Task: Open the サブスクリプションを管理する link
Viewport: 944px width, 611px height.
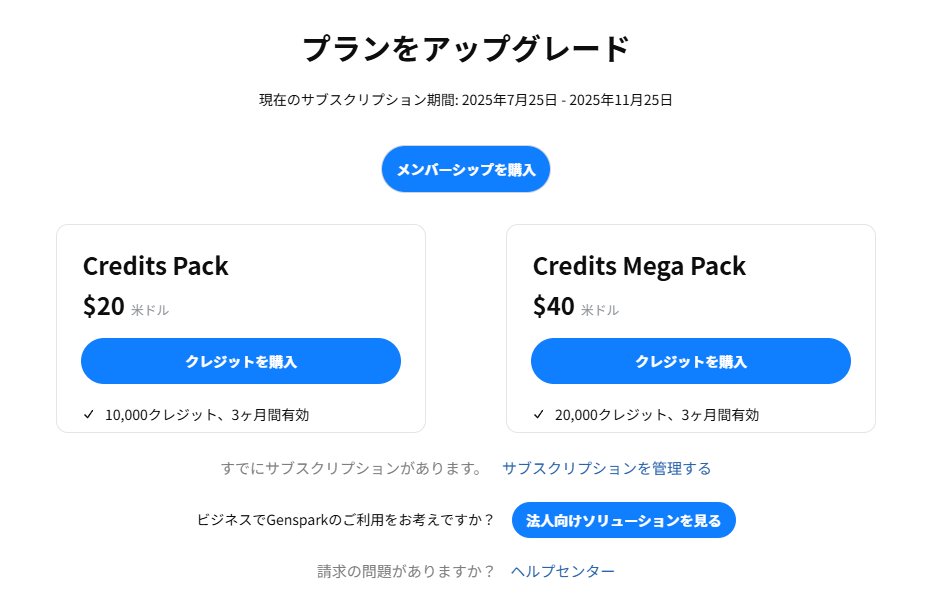Action: [x=606, y=468]
